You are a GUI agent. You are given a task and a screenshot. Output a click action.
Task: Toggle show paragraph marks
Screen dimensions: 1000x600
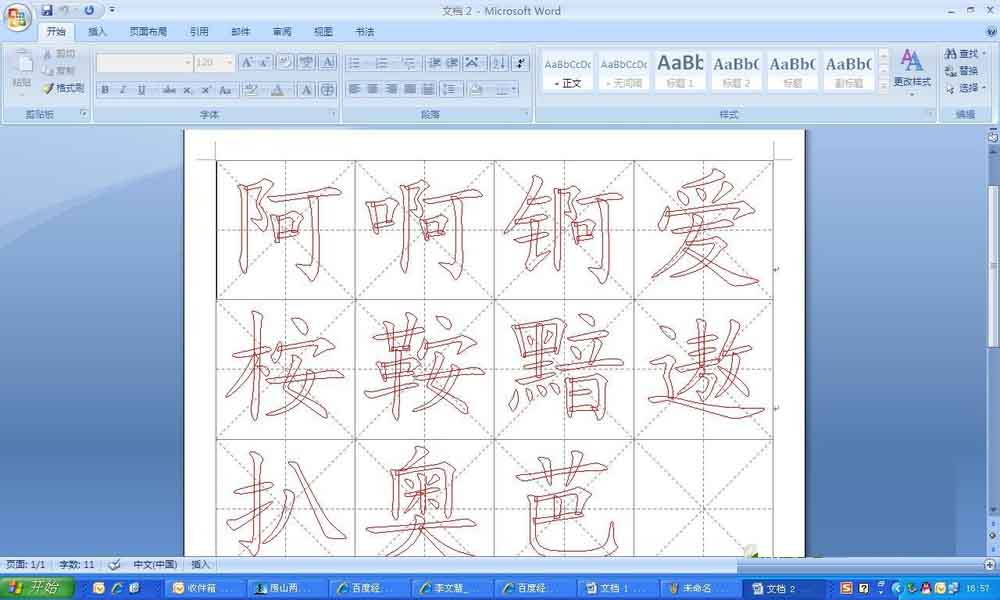(520, 62)
